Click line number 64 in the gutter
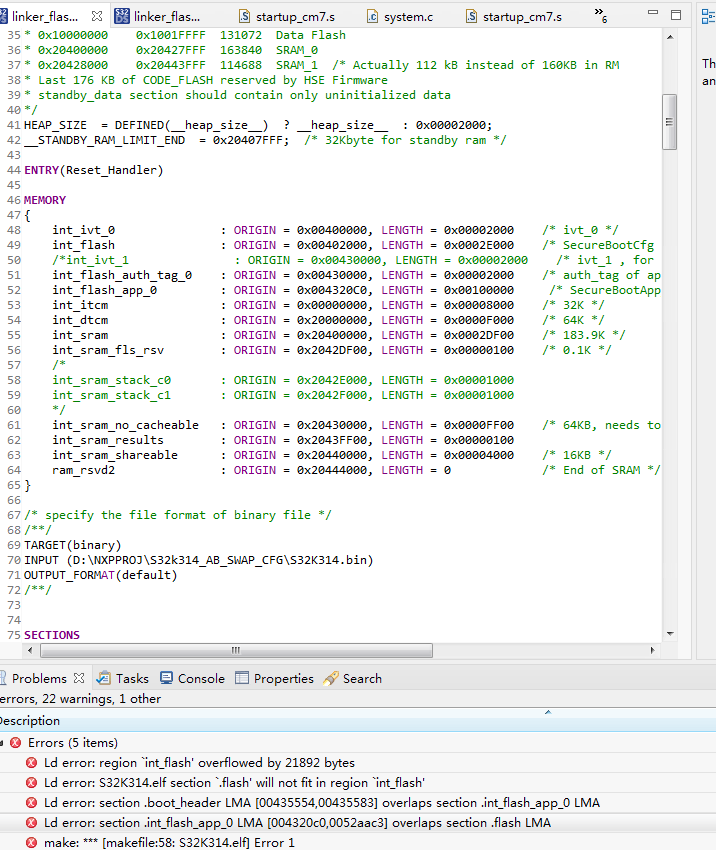 pos(14,470)
